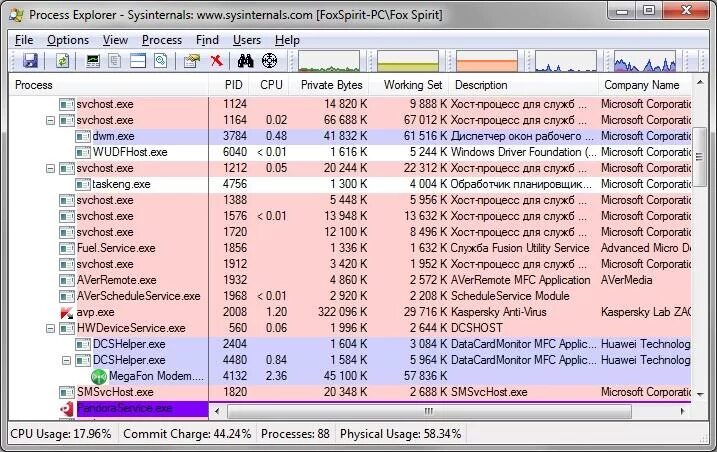This screenshot has height=452, width=717.
Task: Click the AVerRemote.exe process icon
Action: coord(67,280)
